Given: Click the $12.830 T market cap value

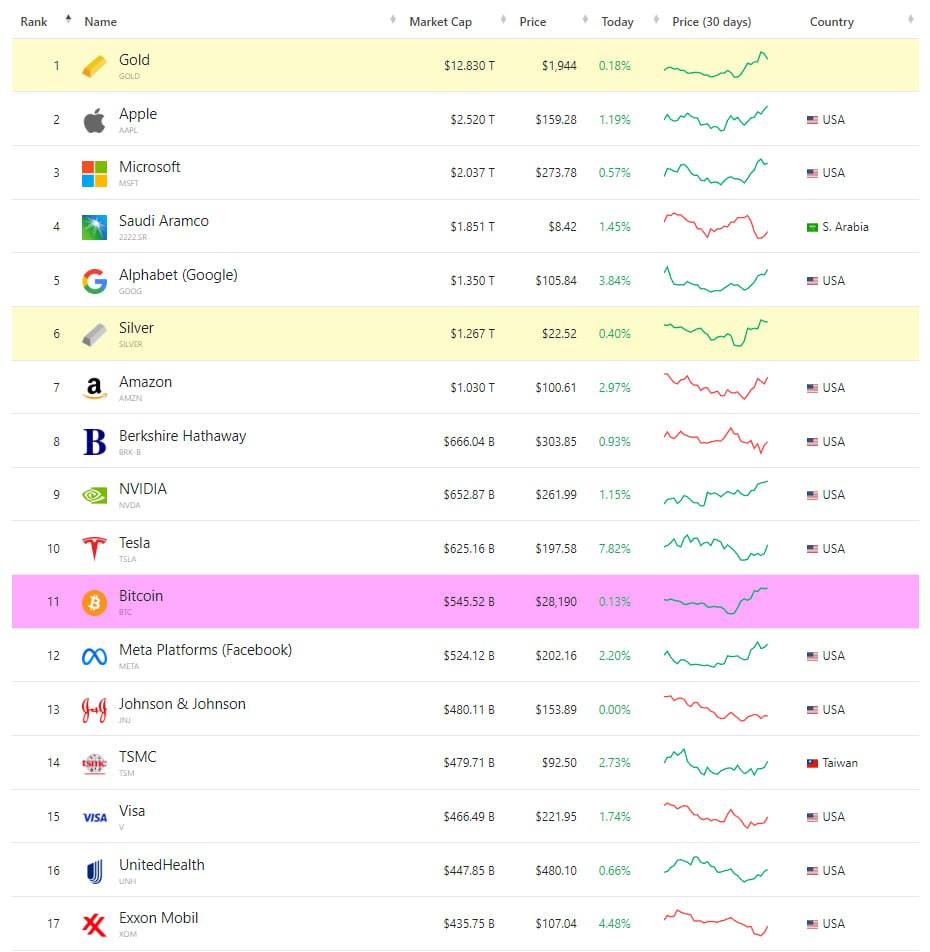Looking at the screenshot, I should coord(469,66).
